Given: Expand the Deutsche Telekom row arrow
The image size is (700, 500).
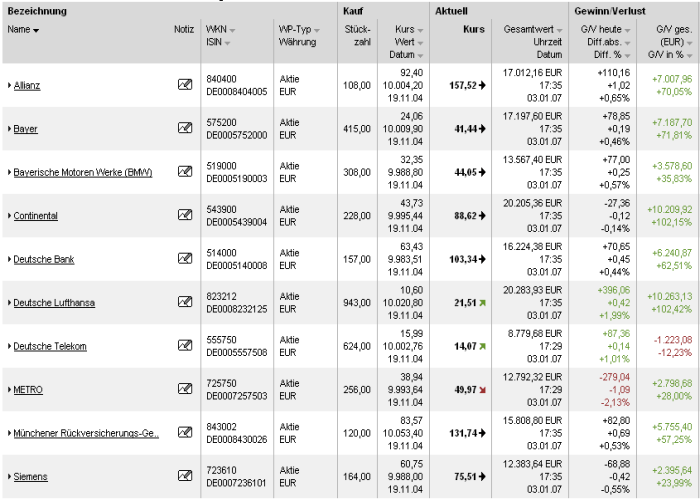Looking at the screenshot, I should click(9, 347).
